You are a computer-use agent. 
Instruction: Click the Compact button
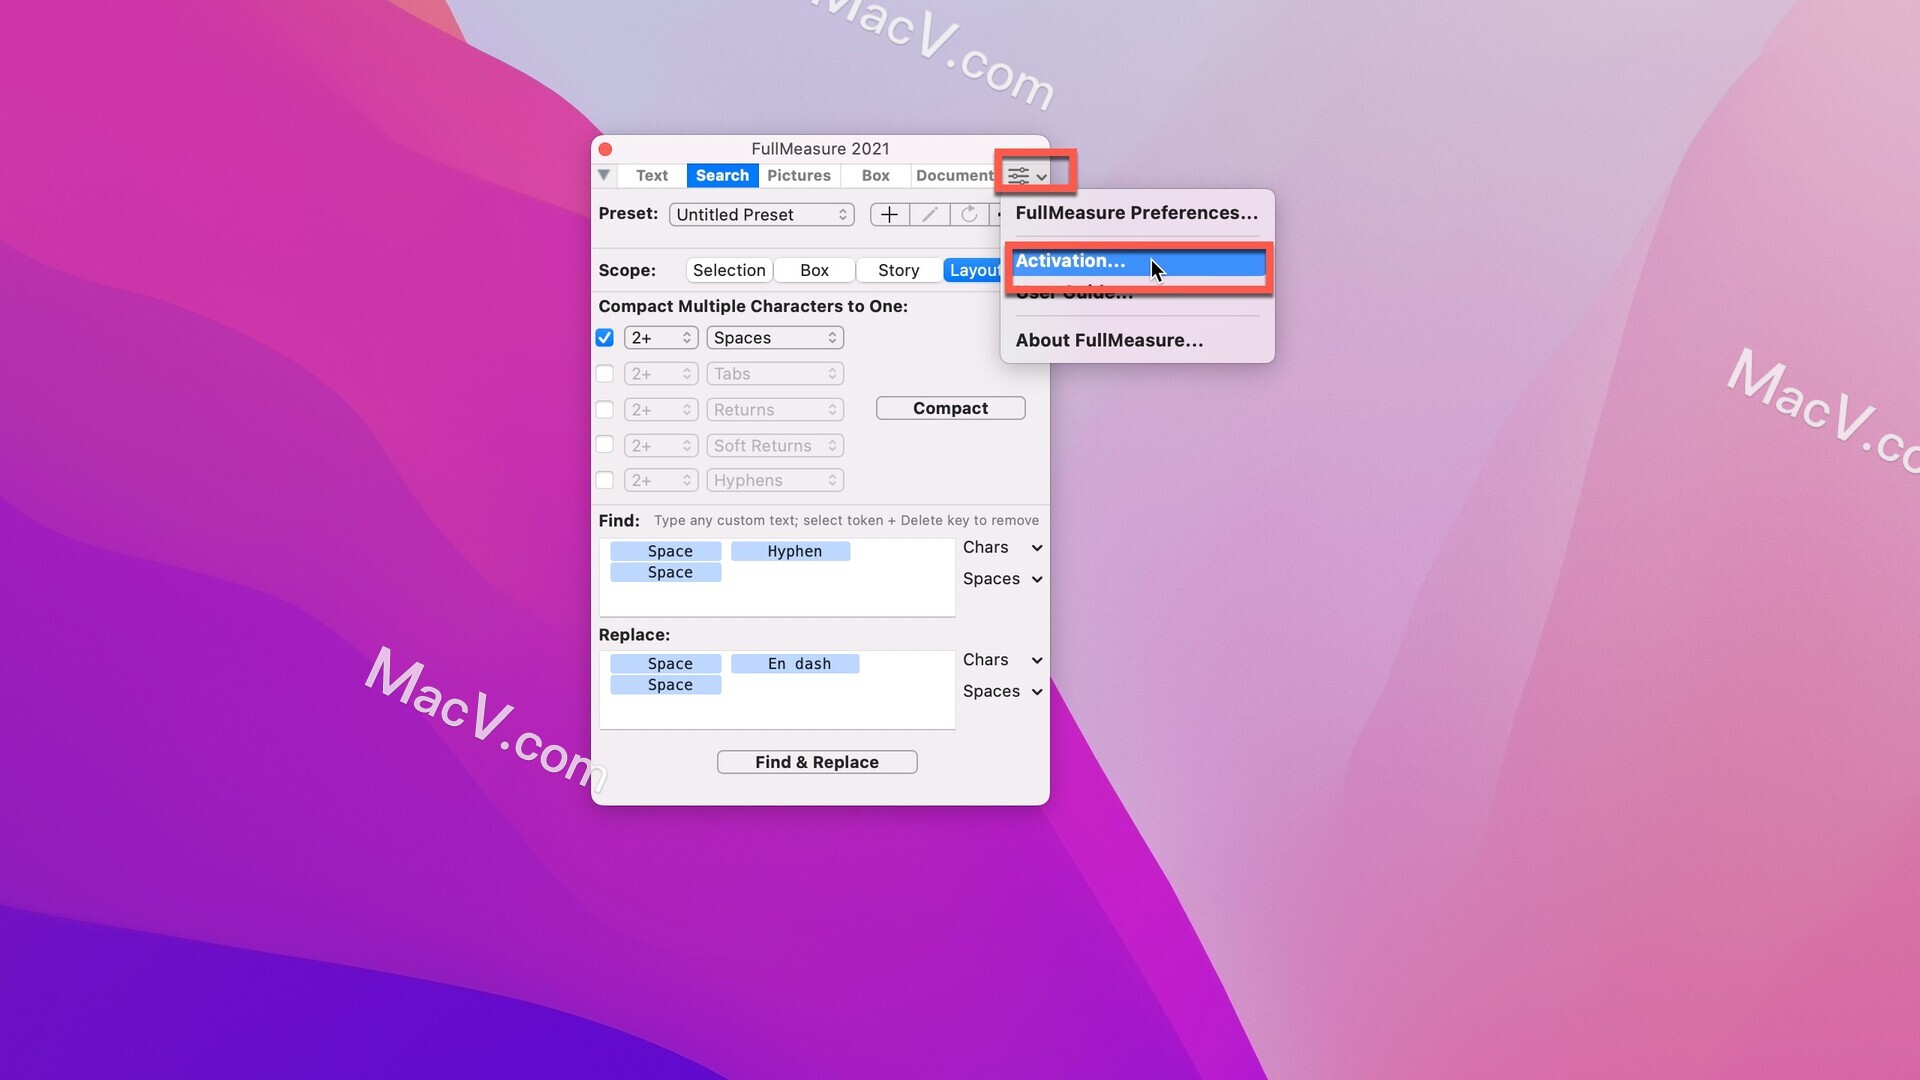950,409
